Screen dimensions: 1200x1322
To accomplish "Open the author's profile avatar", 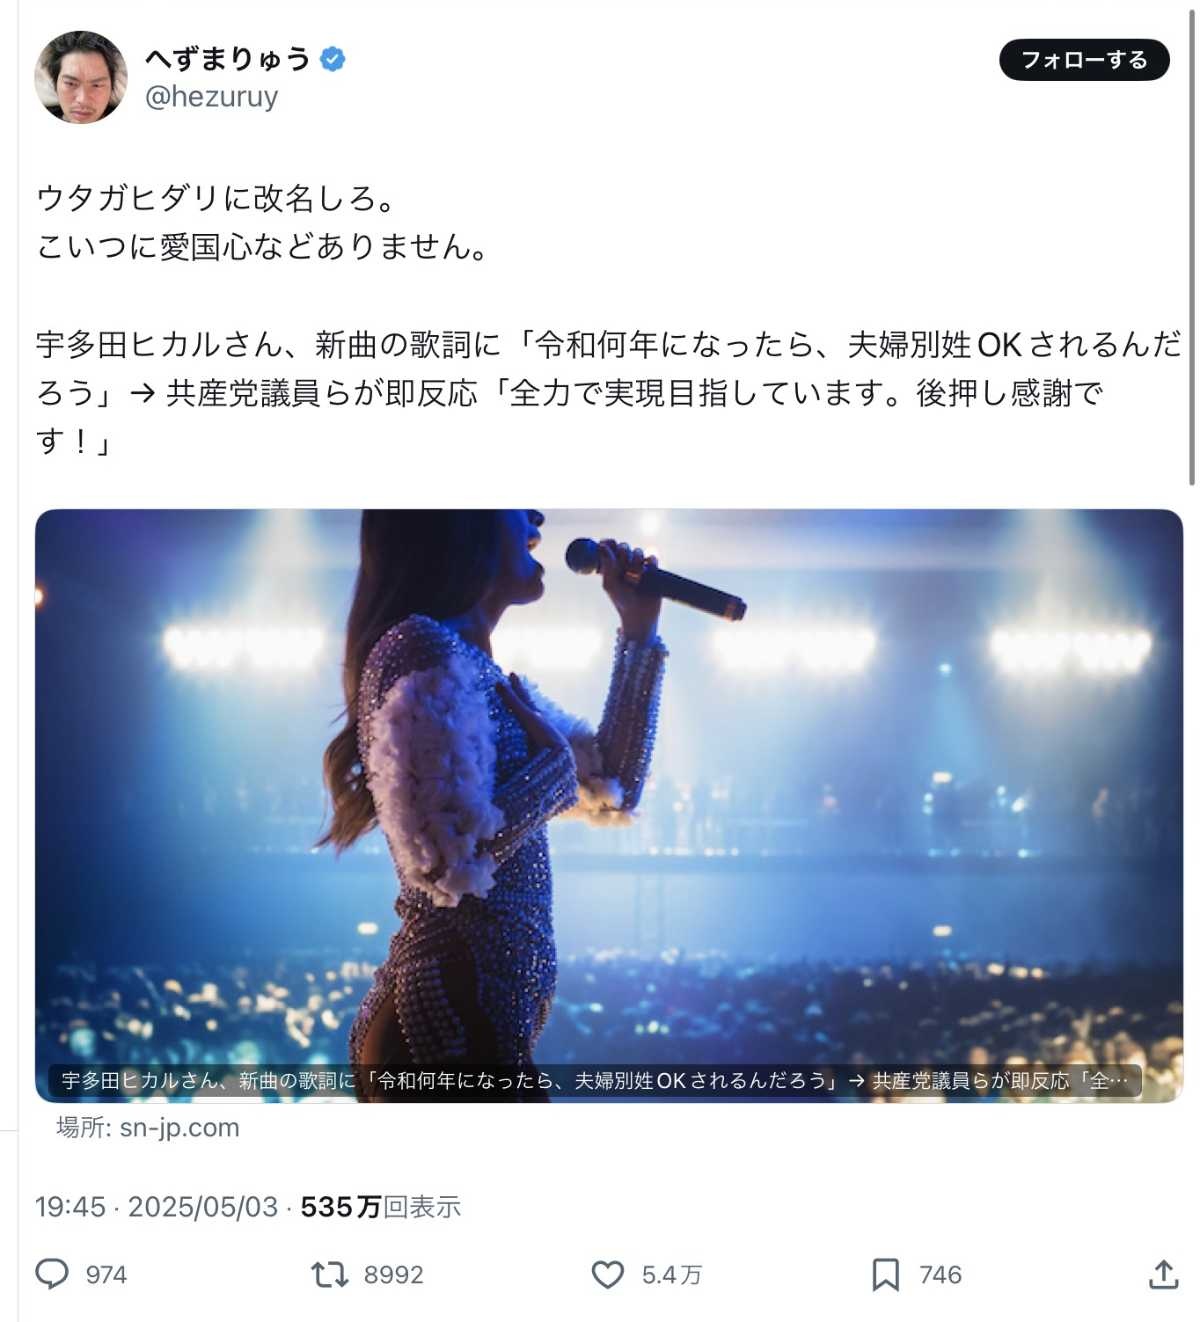I will tap(81, 77).
